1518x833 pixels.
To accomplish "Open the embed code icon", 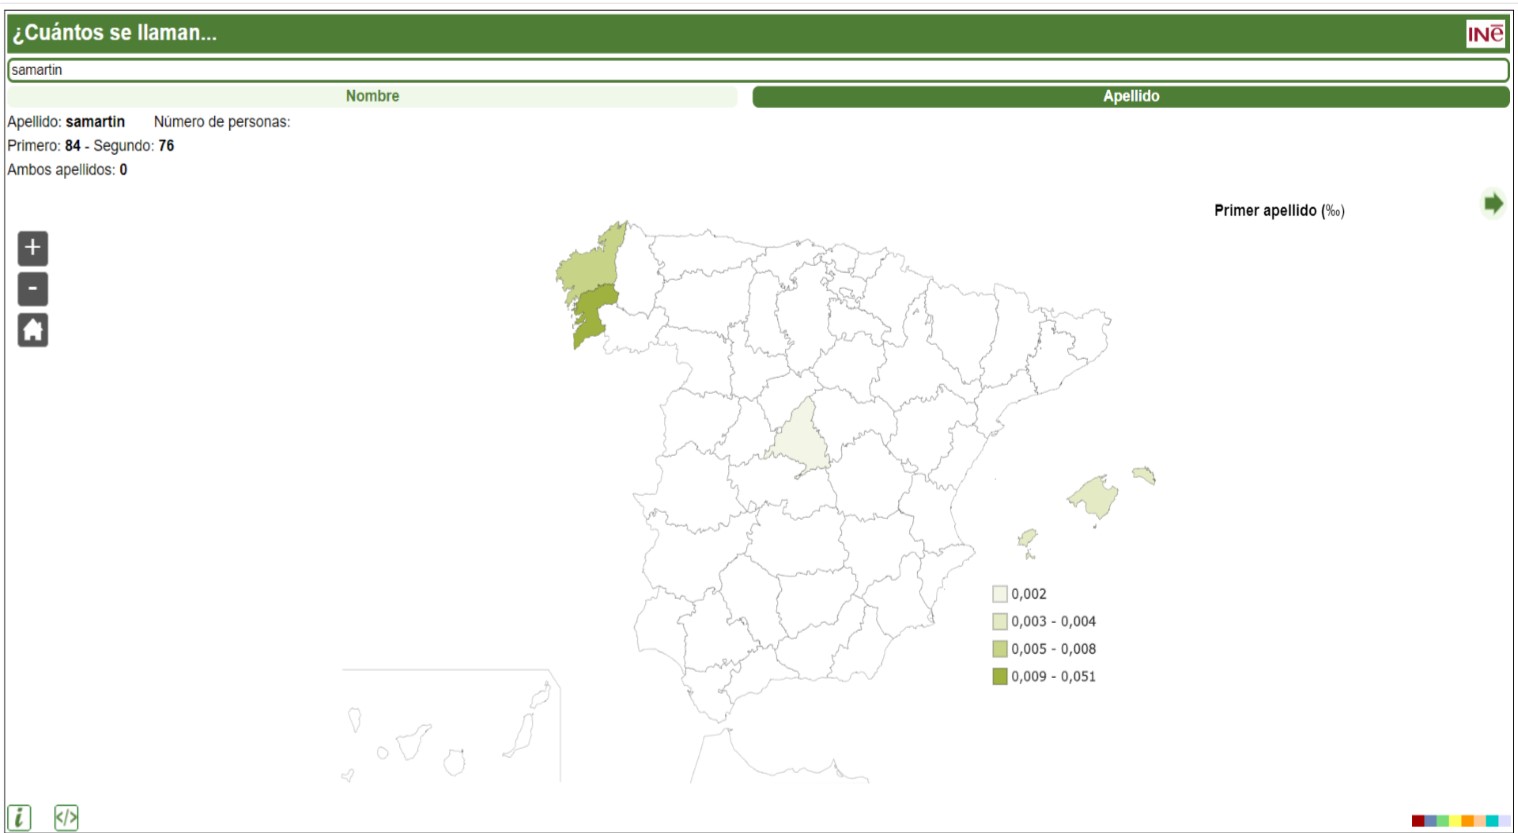I will coord(66,817).
